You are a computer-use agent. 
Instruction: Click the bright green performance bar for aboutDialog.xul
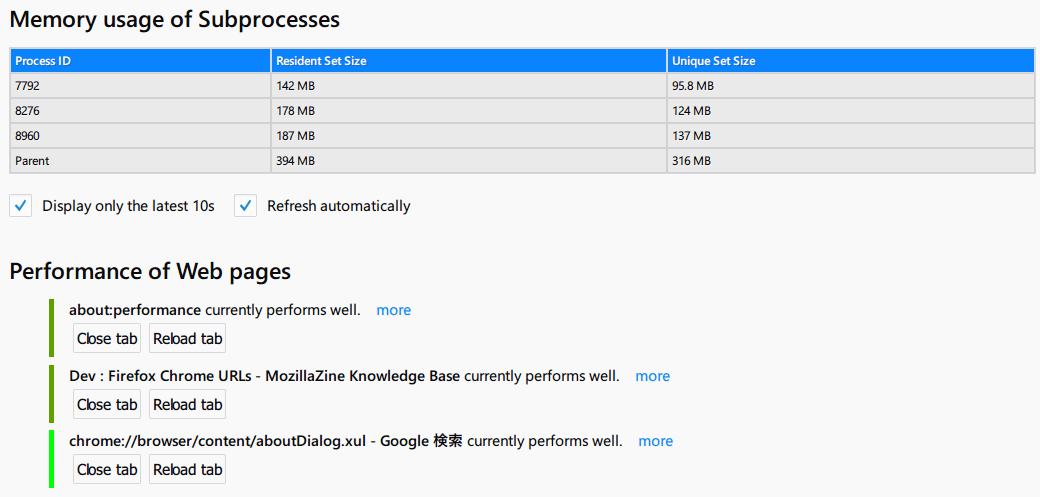pyautogui.click(x=51, y=458)
